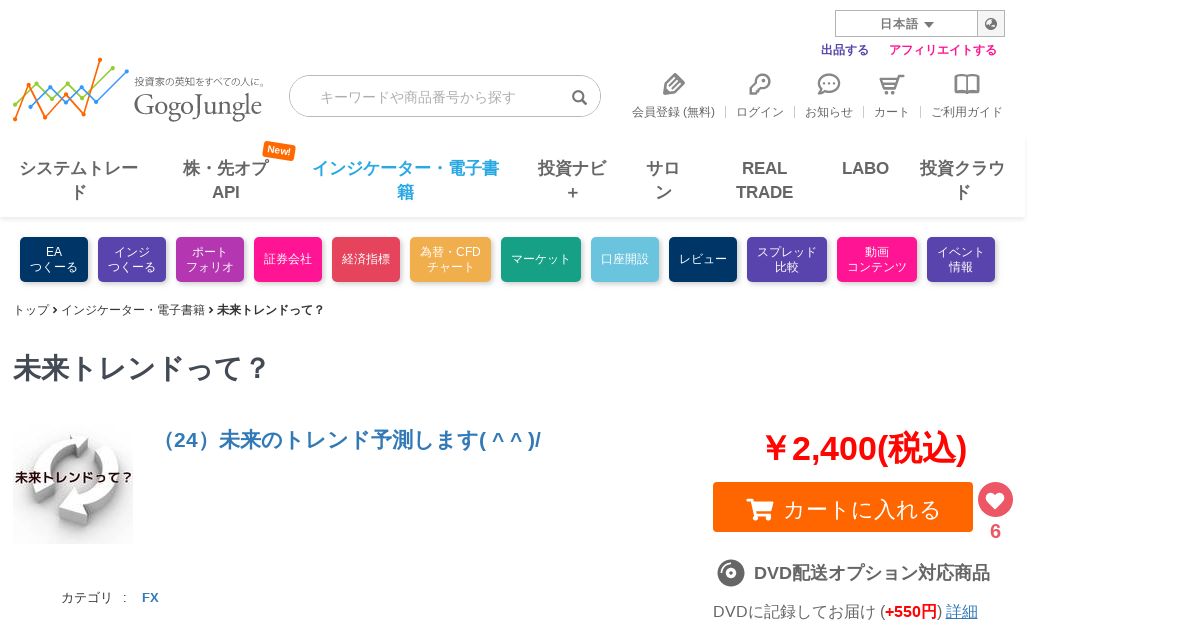Click the 未来トレンドって？ product thumbnail

[x=73, y=484]
